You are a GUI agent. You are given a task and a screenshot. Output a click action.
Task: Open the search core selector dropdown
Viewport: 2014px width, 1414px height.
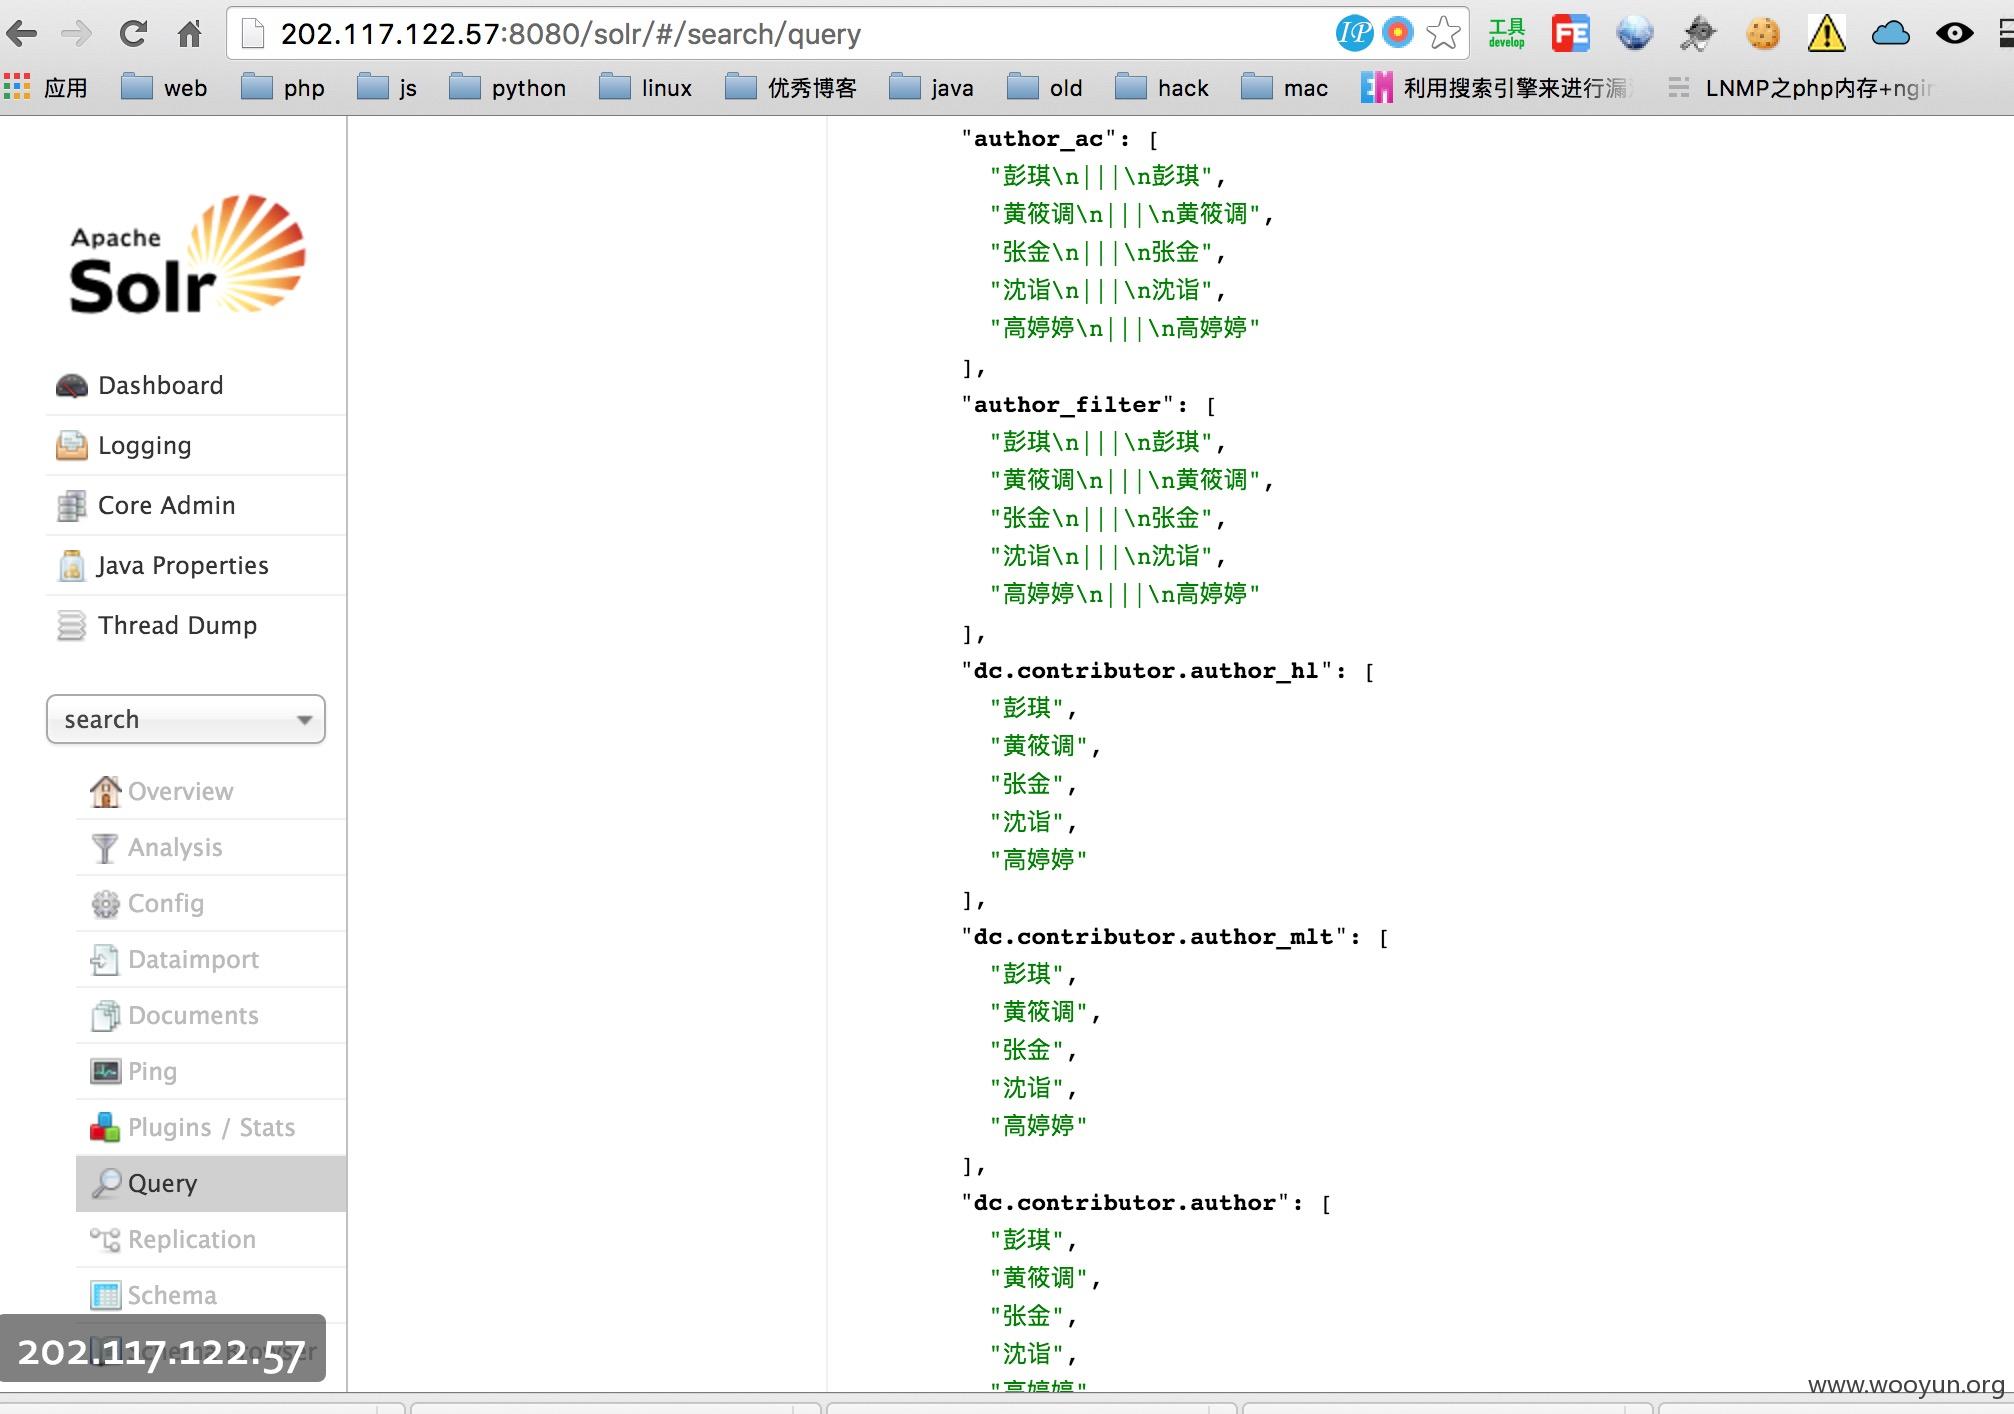[x=186, y=719]
